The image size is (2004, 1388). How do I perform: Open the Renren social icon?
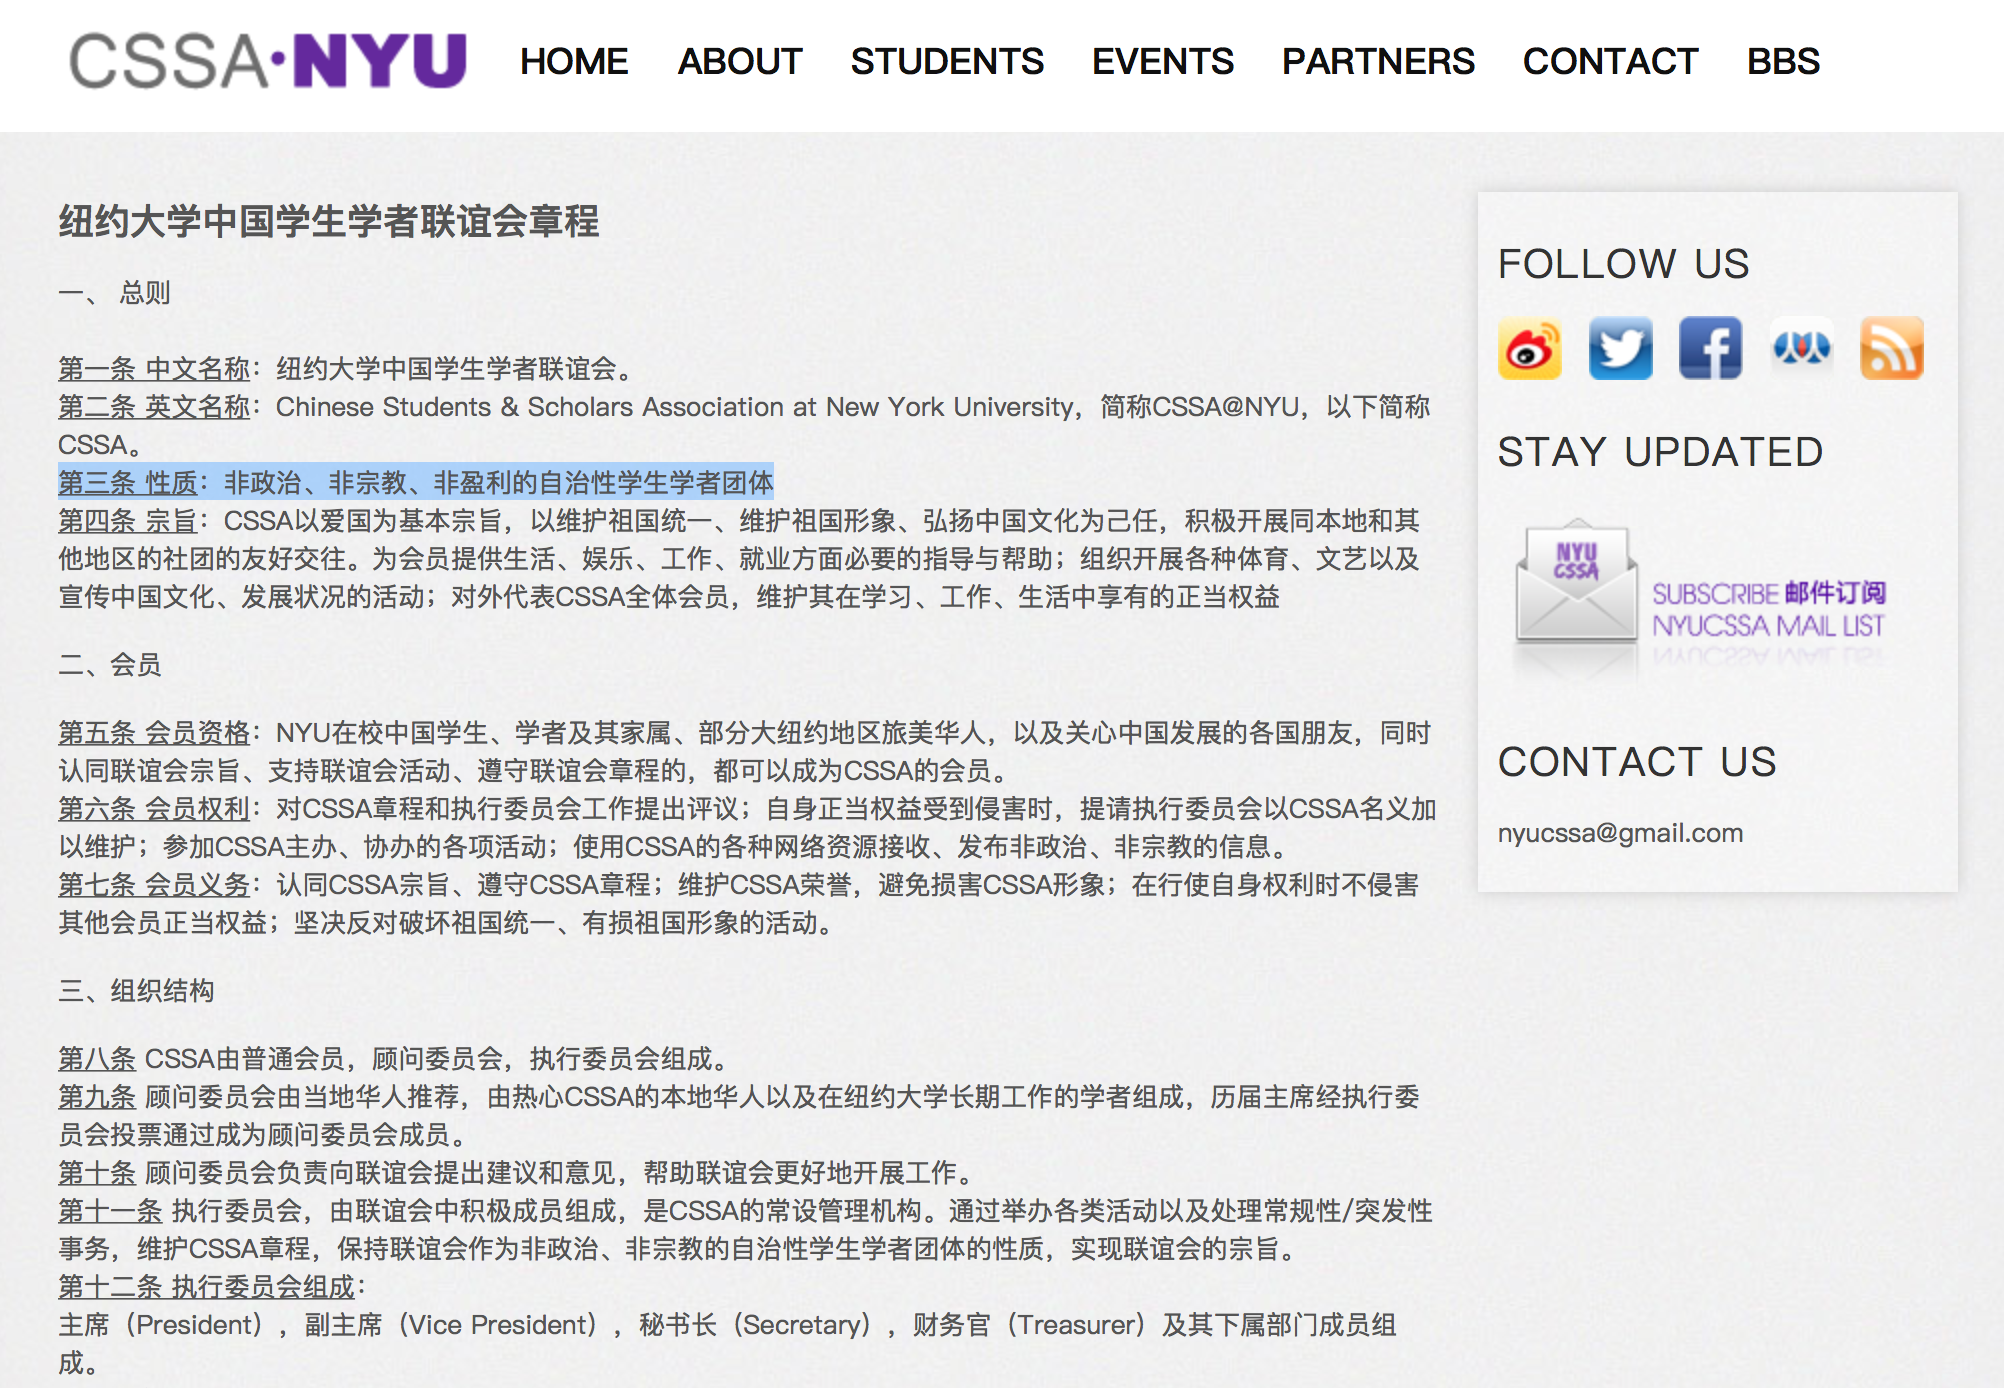point(1801,349)
